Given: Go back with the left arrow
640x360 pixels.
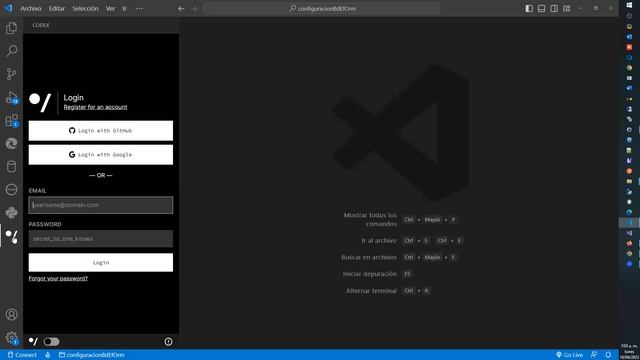Looking at the screenshot, I should click(181, 9).
